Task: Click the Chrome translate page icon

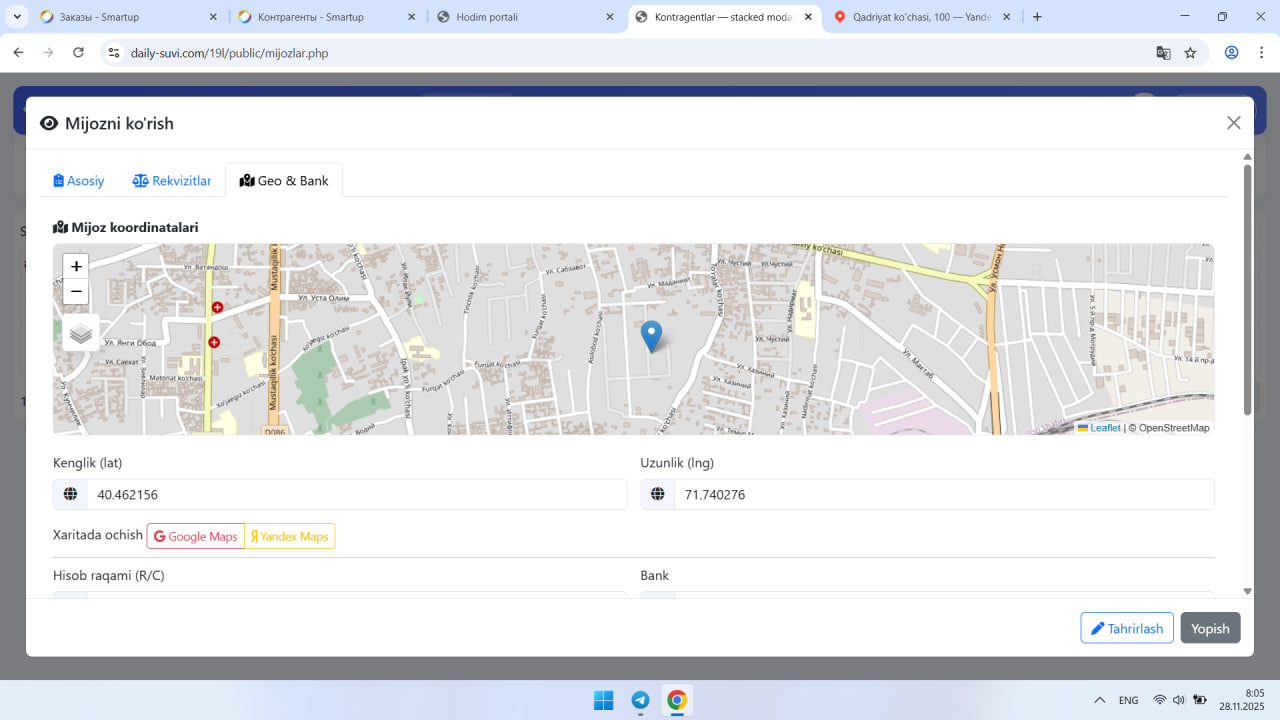Action: tap(1163, 53)
